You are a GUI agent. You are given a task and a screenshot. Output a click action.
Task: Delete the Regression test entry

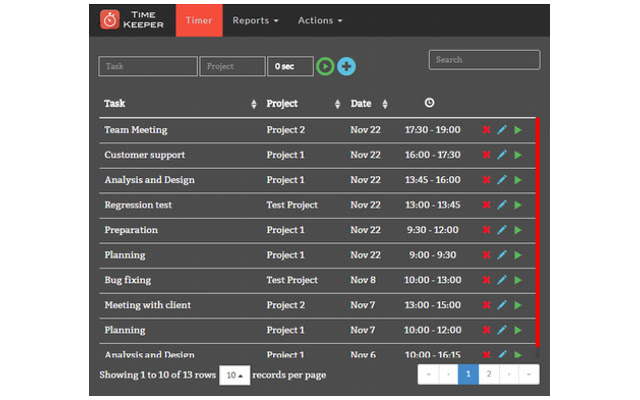(486, 205)
